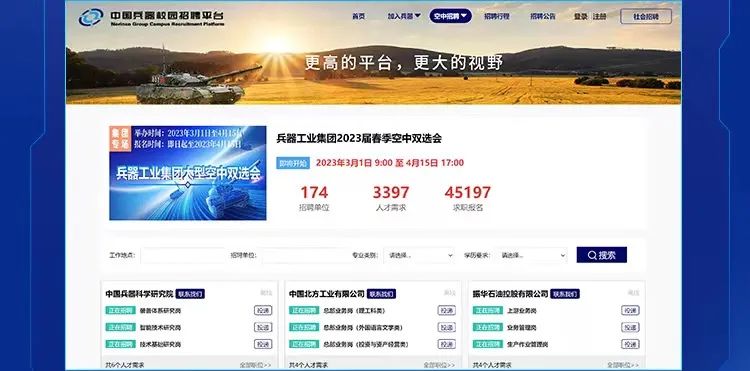This screenshot has height=371, width=750.
Task: Click the 登录 link
Action: [580, 16]
